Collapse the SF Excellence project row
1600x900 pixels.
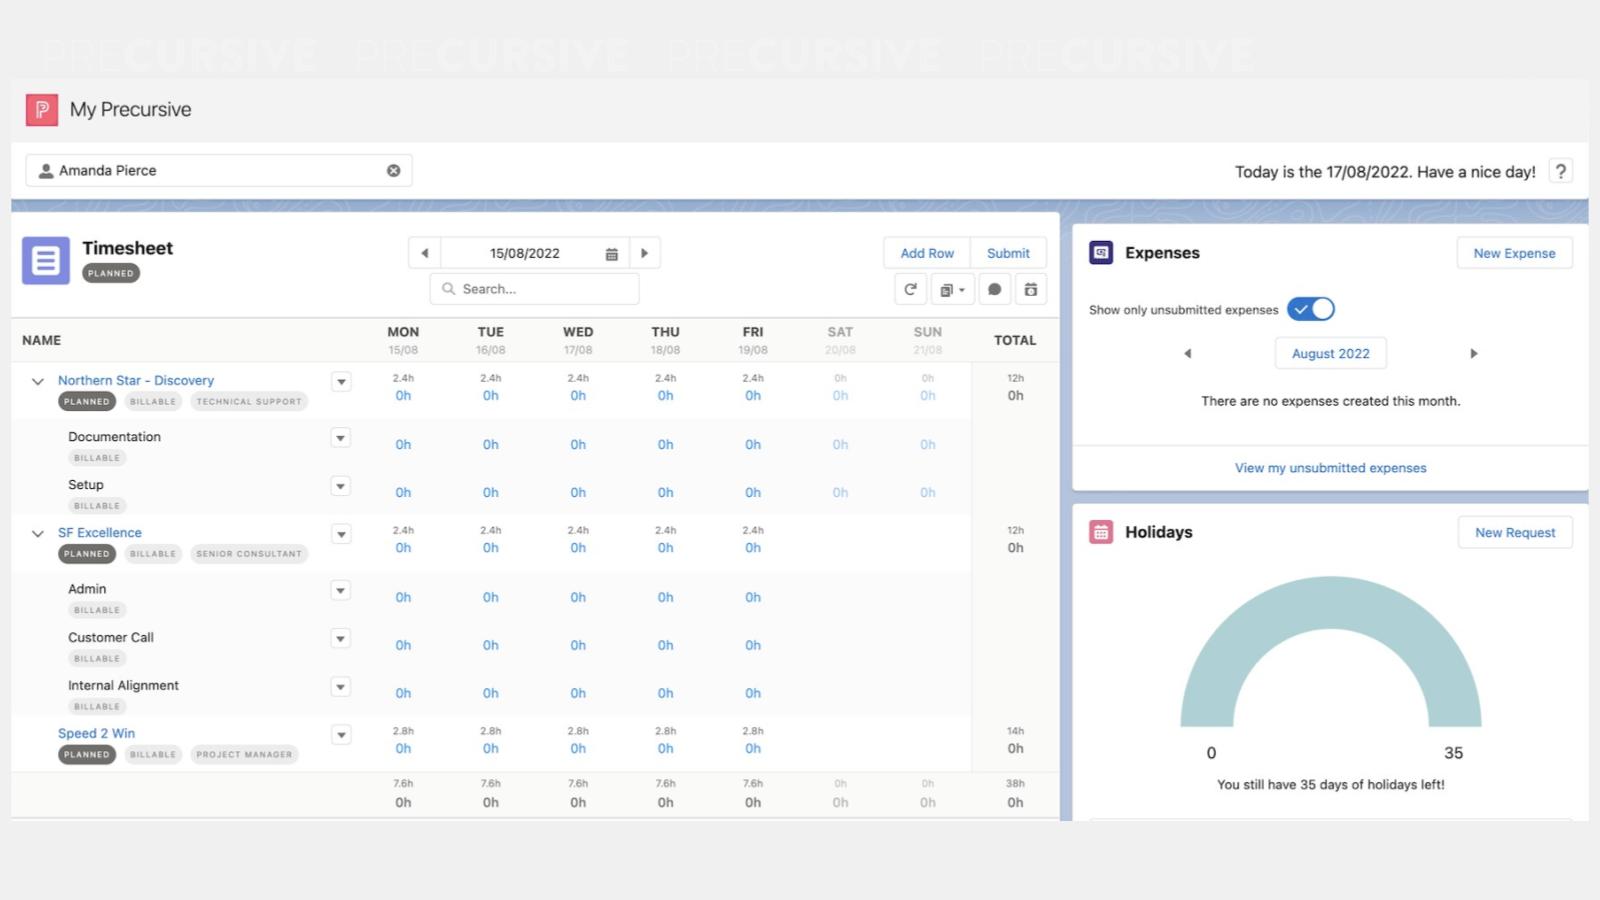[x=38, y=534]
